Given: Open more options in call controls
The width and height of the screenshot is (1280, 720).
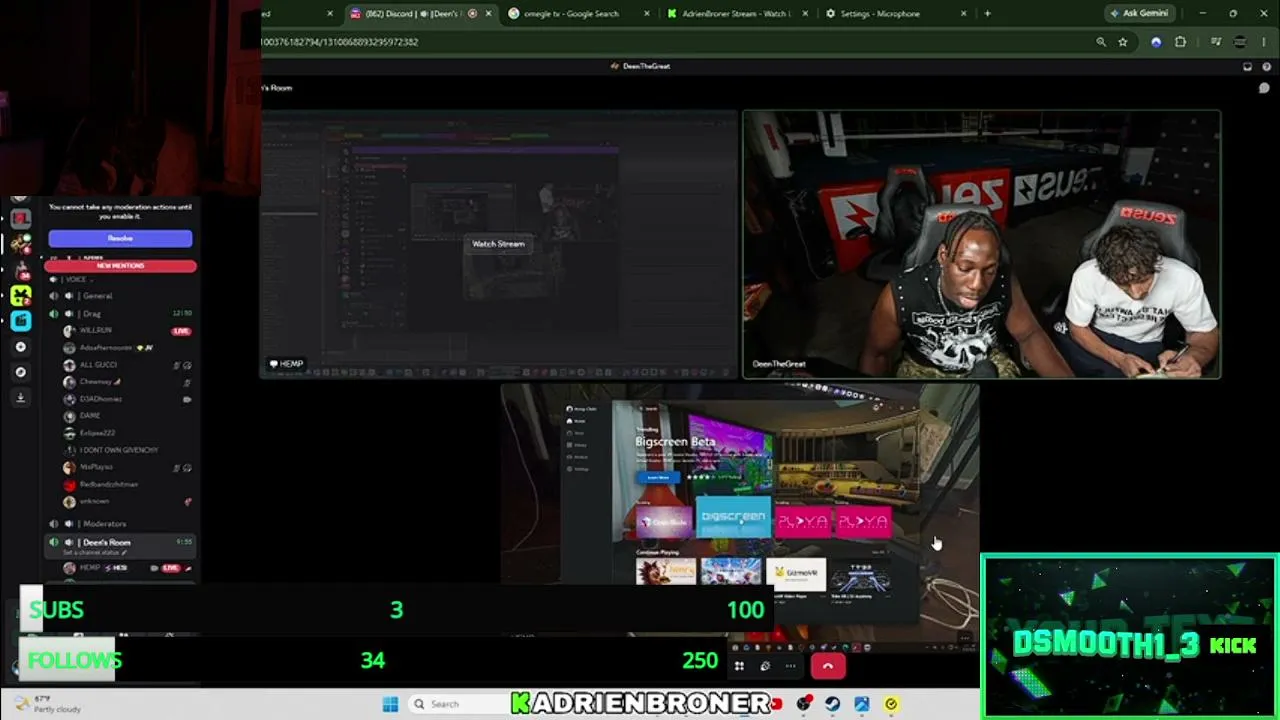Looking at the screenshot, I should coord(791,666).
